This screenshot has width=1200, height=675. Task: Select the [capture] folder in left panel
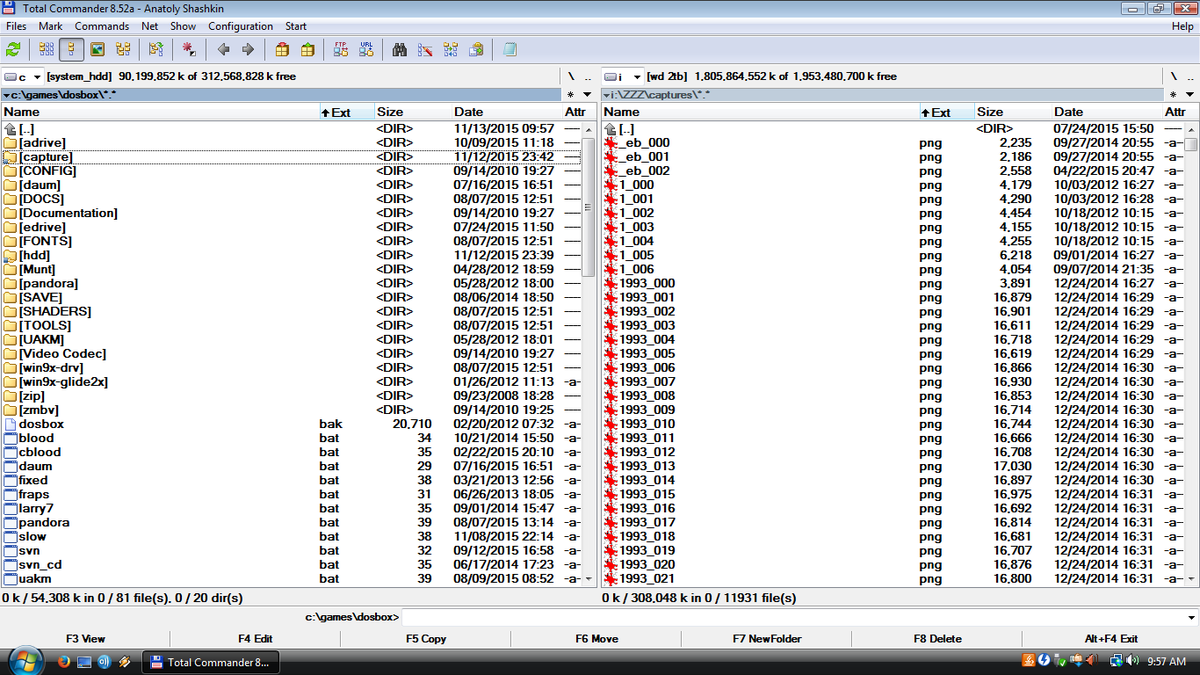(x=291, y=157)
